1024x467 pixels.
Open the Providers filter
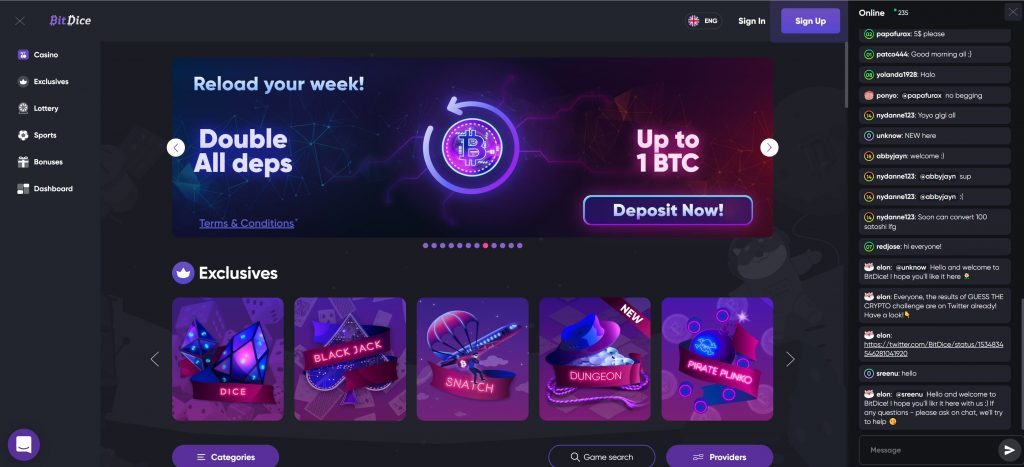click(720, 457)
